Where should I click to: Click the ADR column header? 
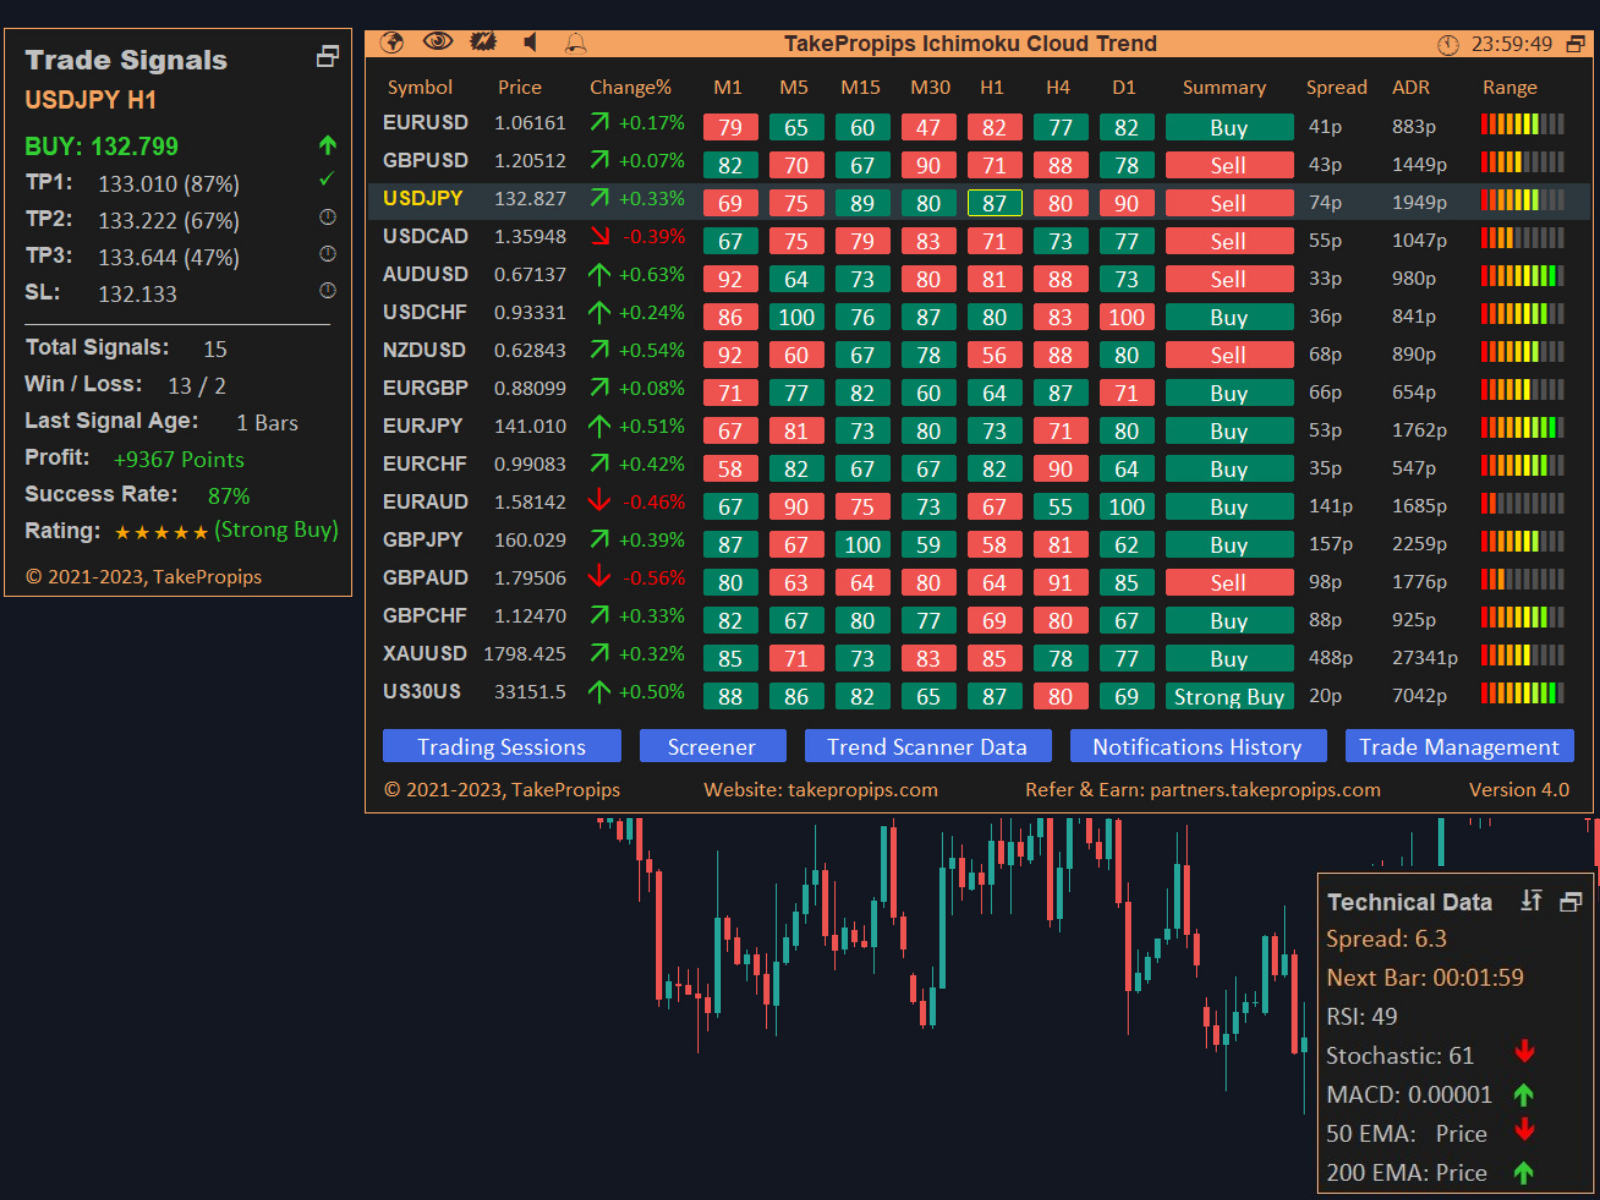tap(1411, 87)
